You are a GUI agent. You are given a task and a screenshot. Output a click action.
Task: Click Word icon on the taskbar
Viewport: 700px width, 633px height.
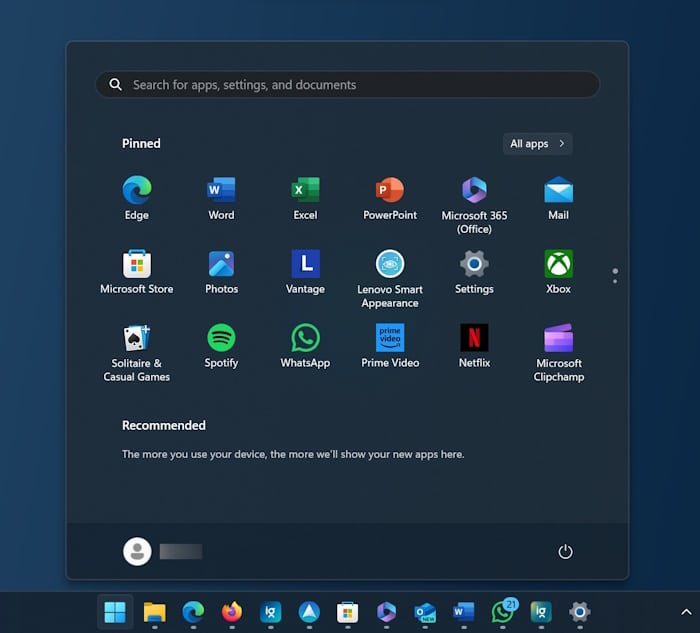pos(464,612)
